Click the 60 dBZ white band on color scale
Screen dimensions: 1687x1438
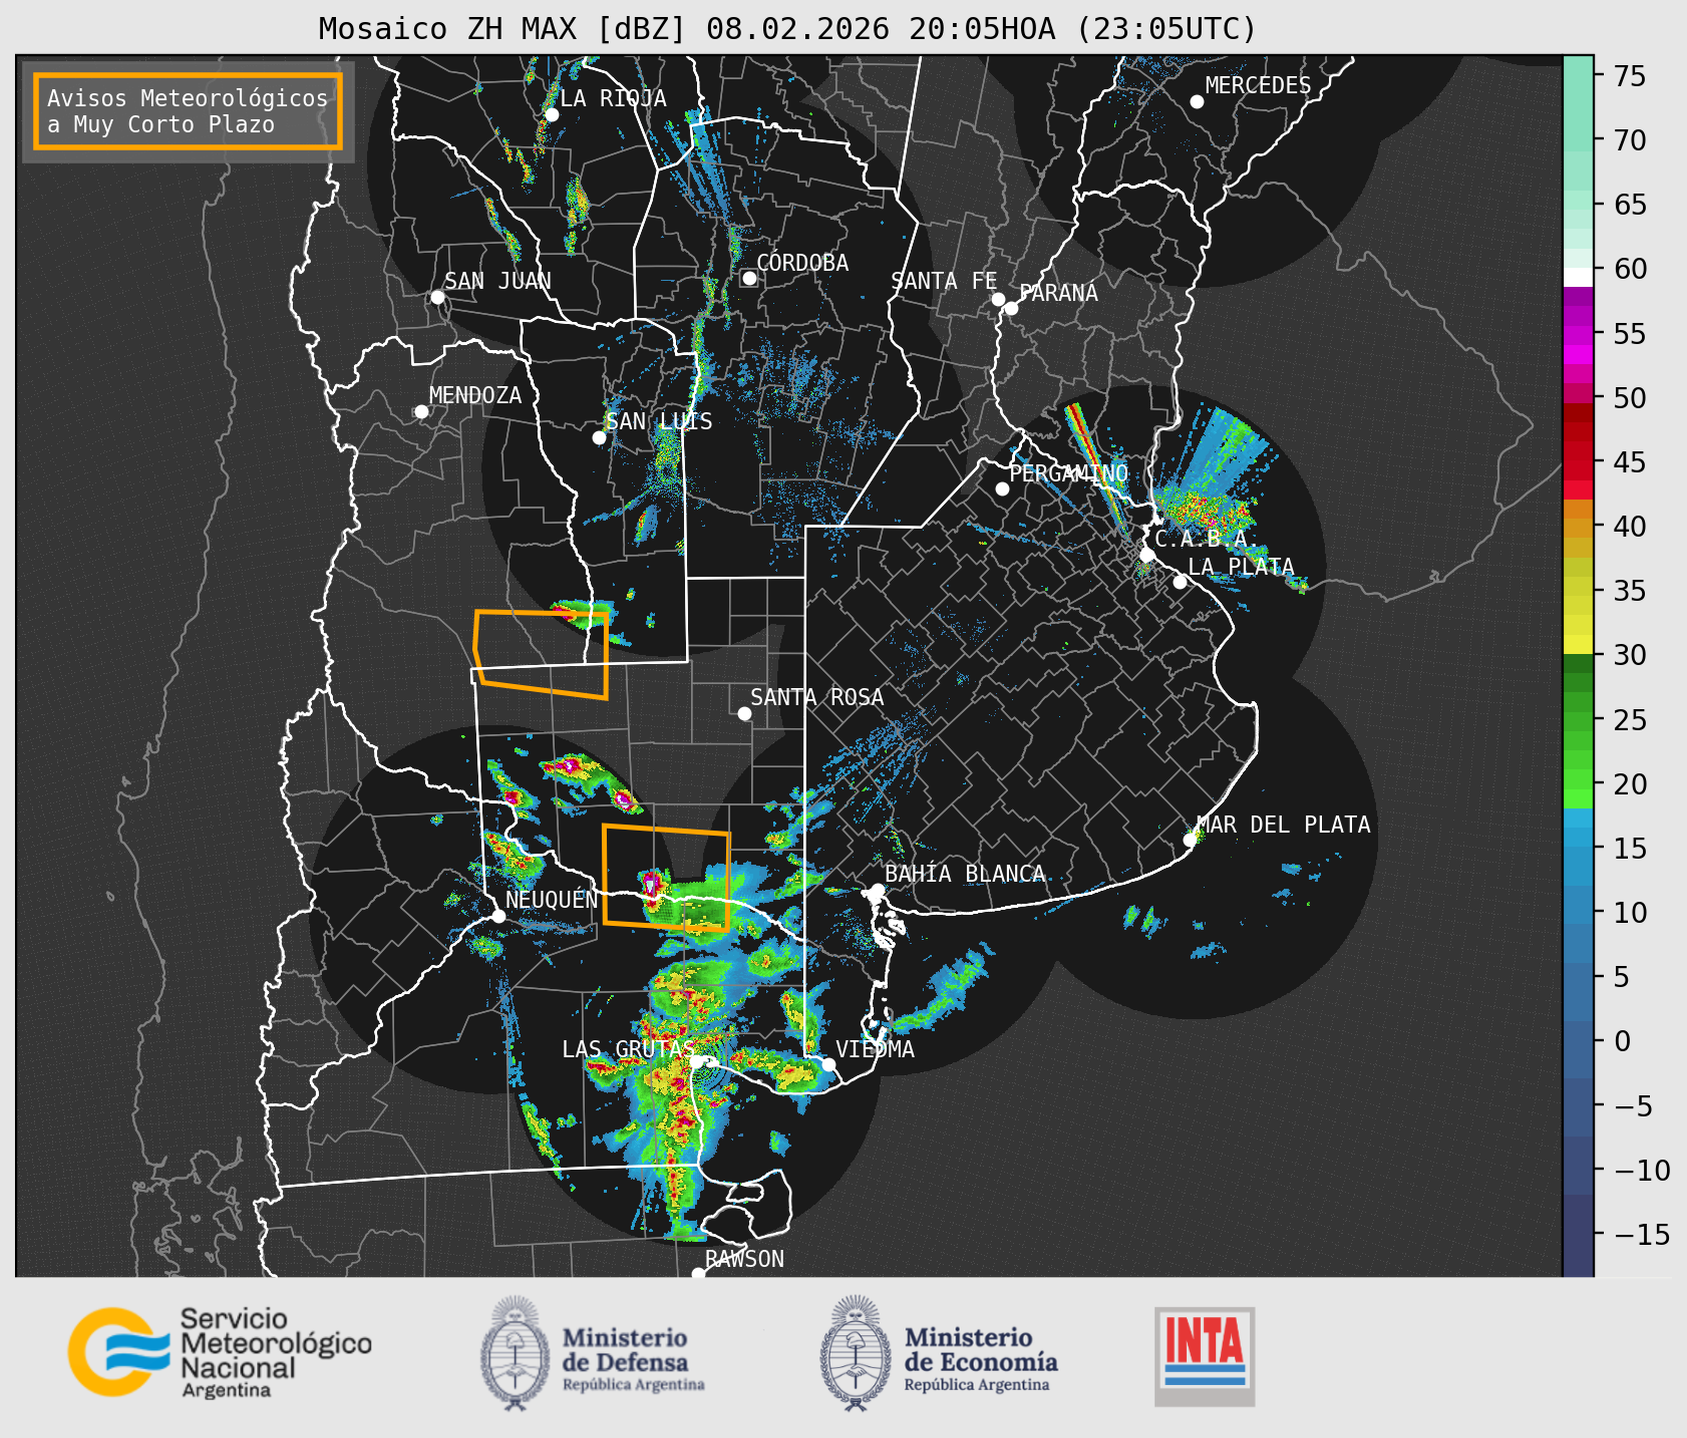point(1577,277)
